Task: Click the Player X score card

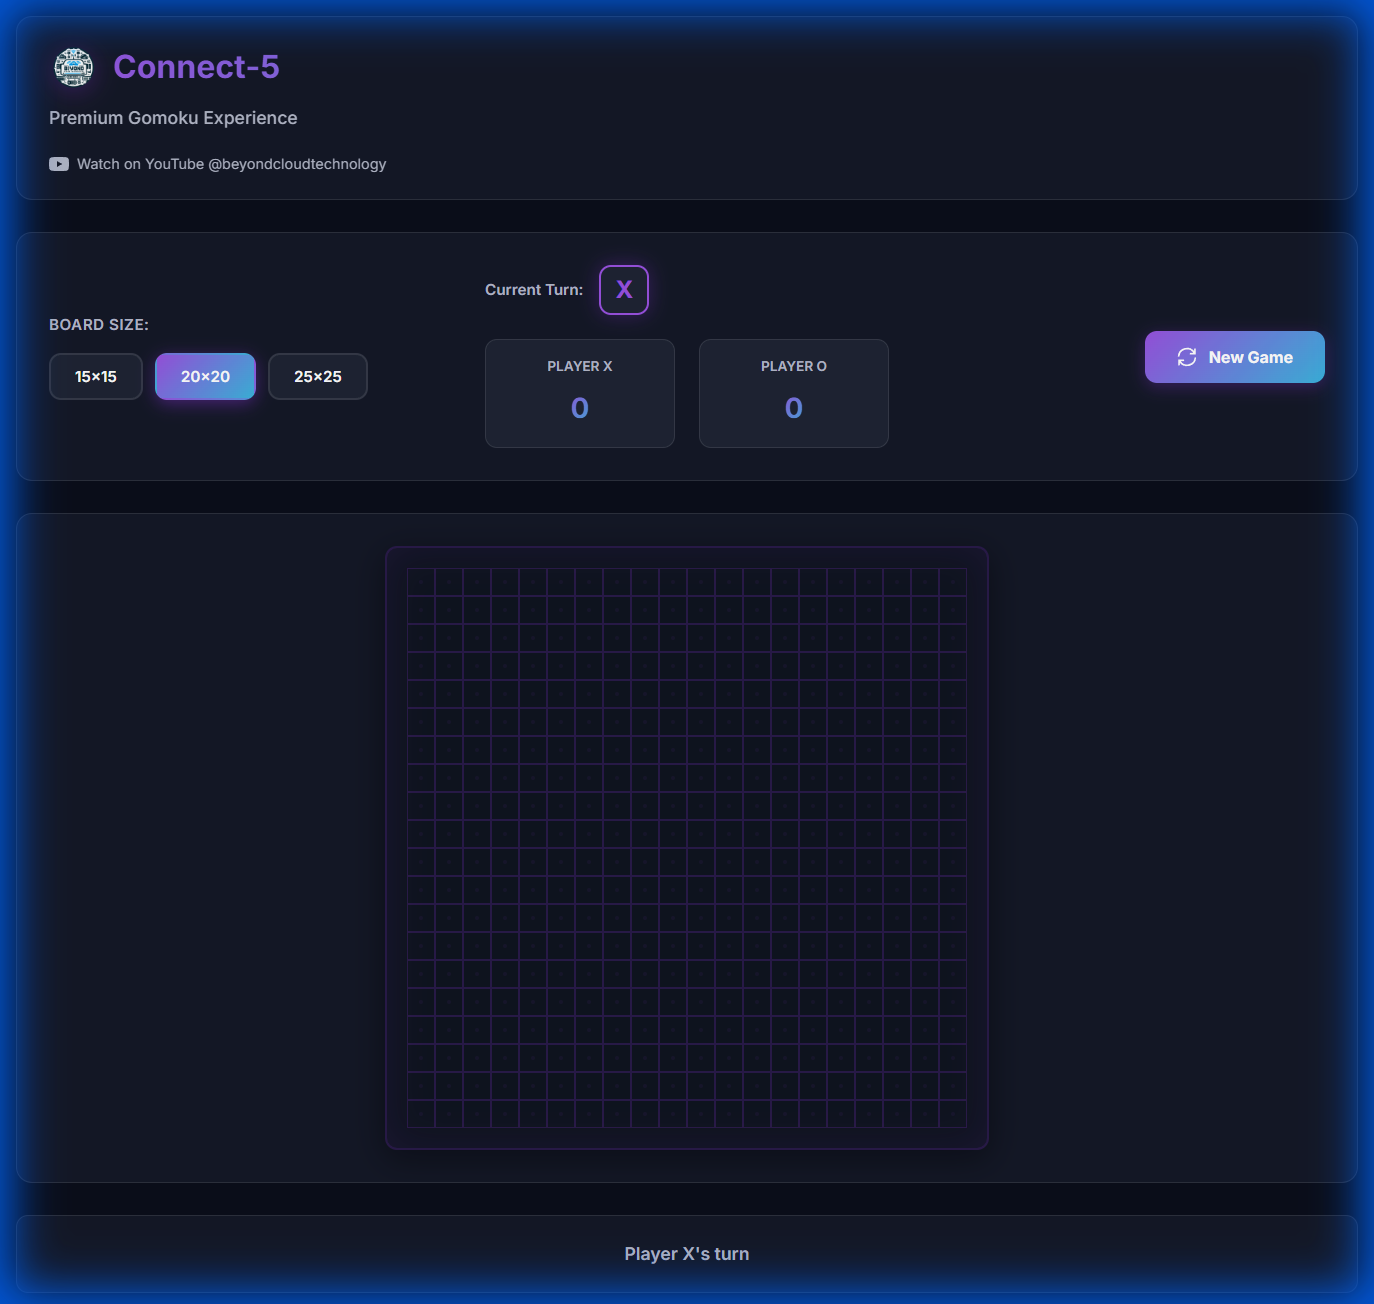Action: (x=580, y=393)
